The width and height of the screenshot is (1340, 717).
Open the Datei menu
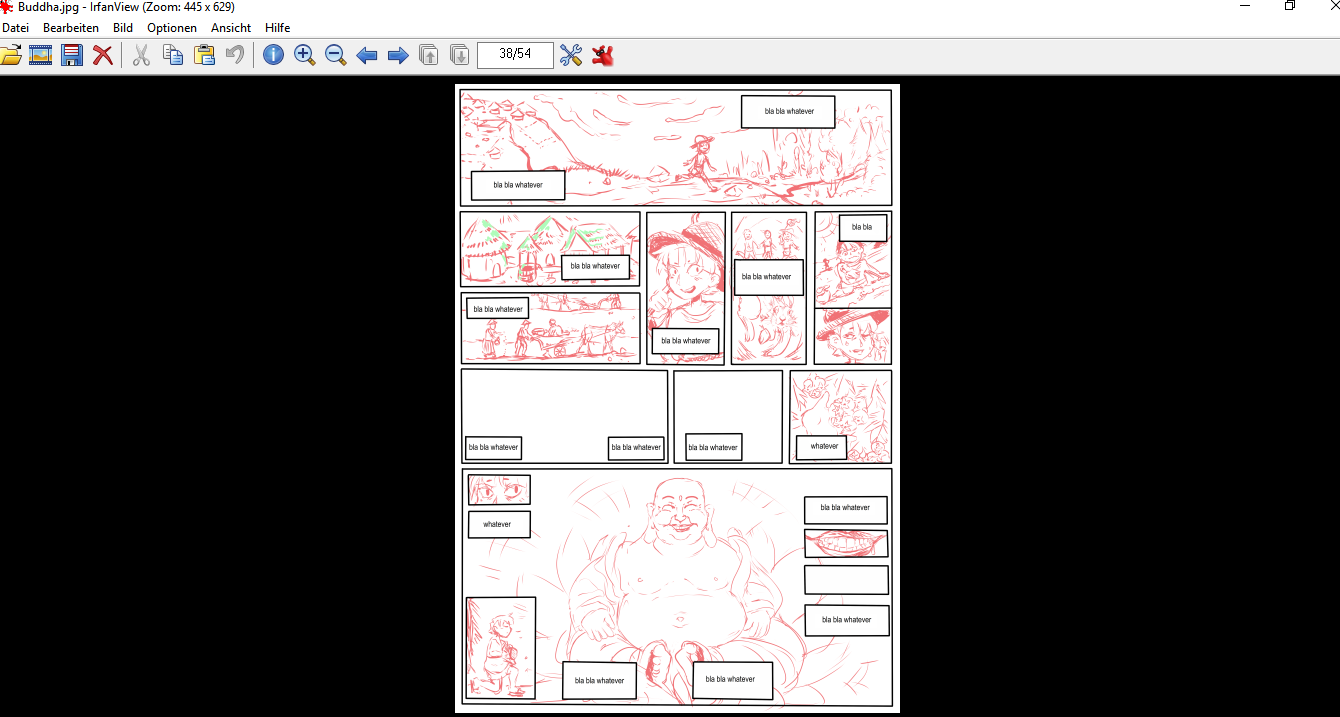[15, 28]
